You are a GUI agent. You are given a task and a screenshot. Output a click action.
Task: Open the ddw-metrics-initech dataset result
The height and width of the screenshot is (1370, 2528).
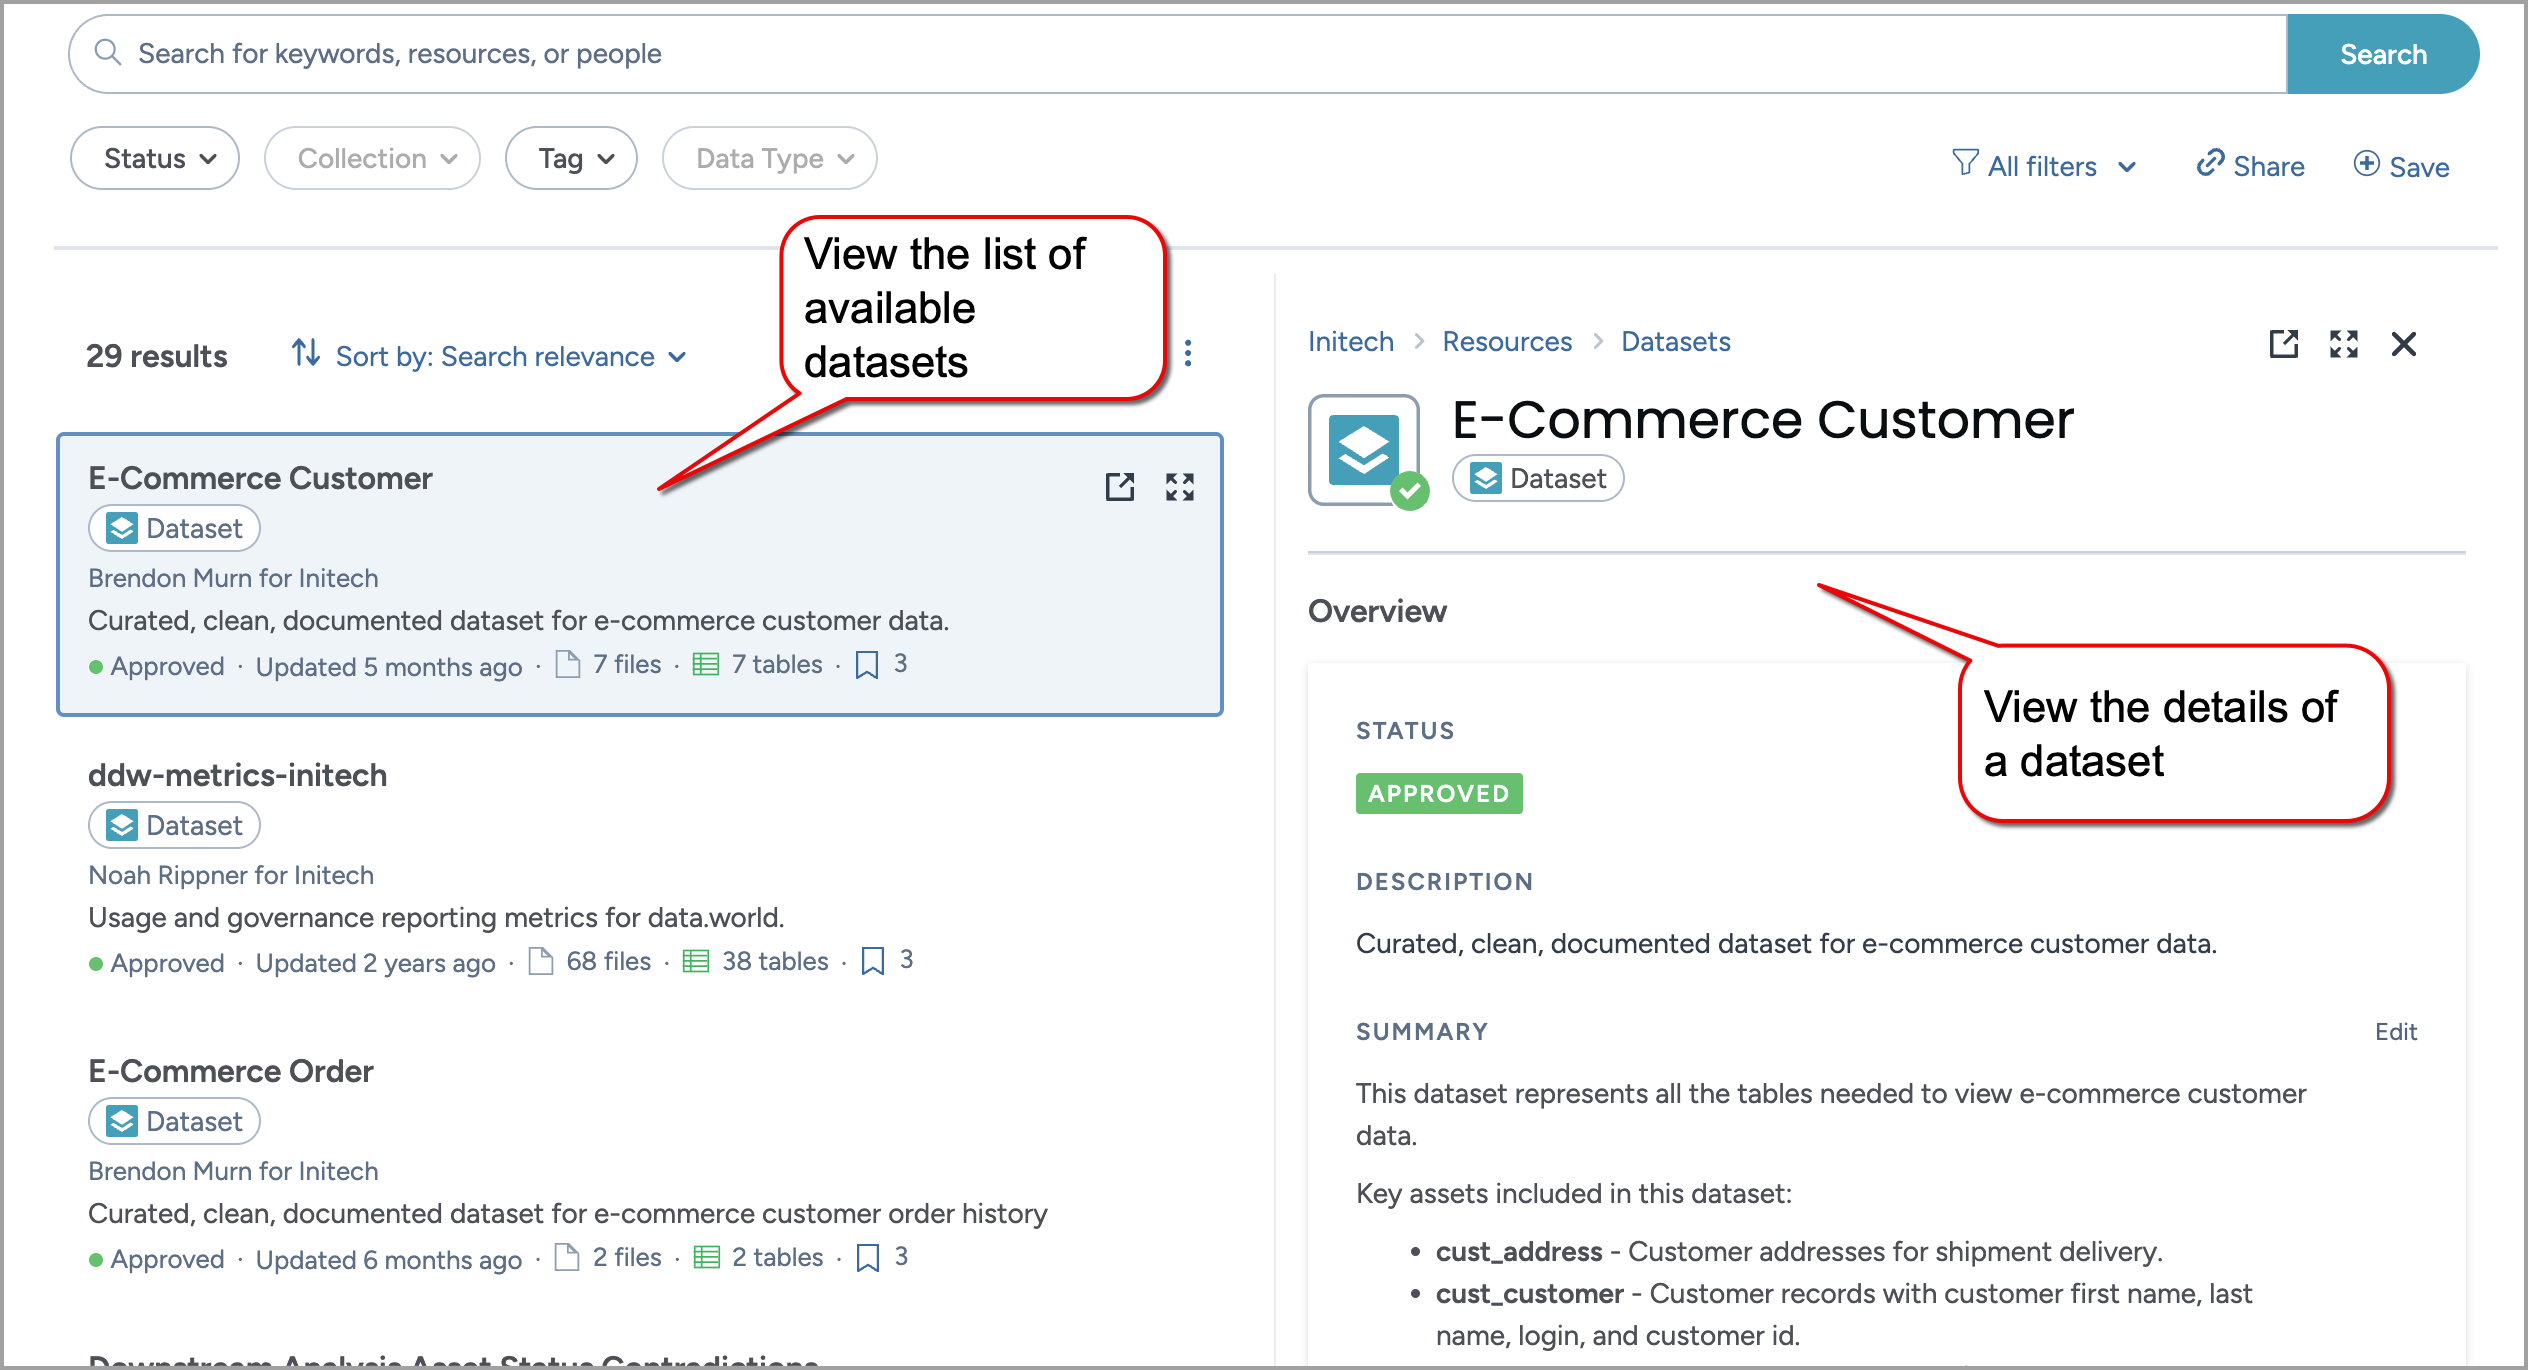click(237, 775)
